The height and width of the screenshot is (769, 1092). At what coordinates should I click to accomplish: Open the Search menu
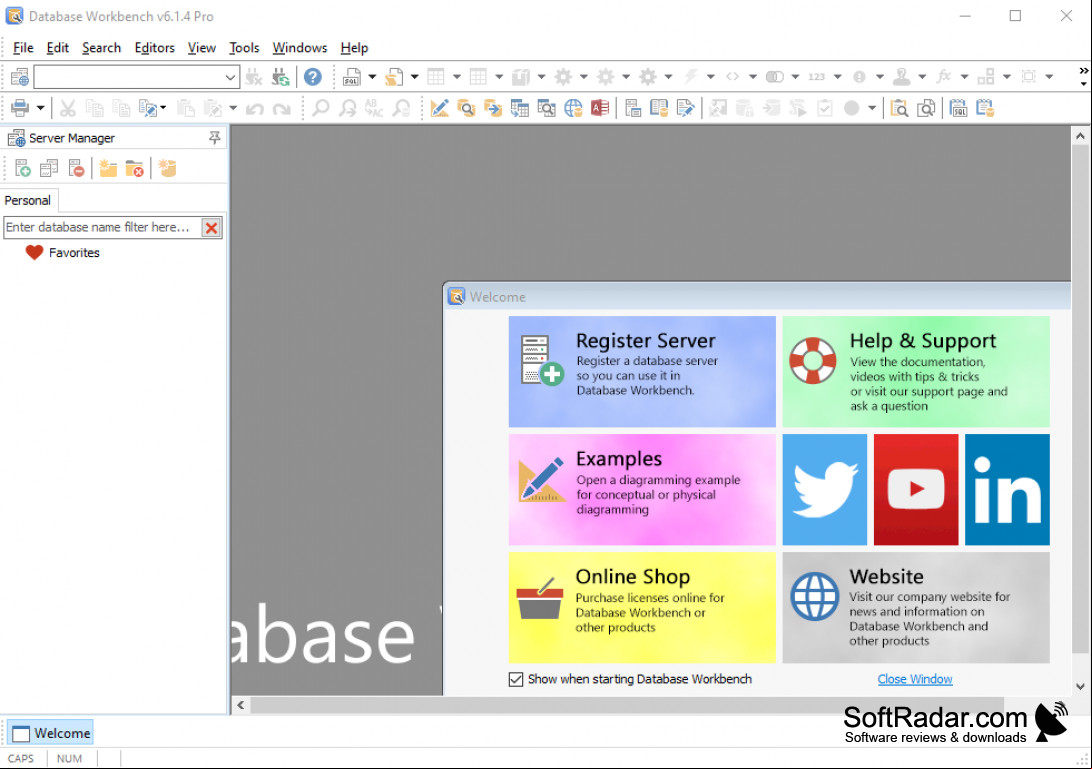(101, 47)
